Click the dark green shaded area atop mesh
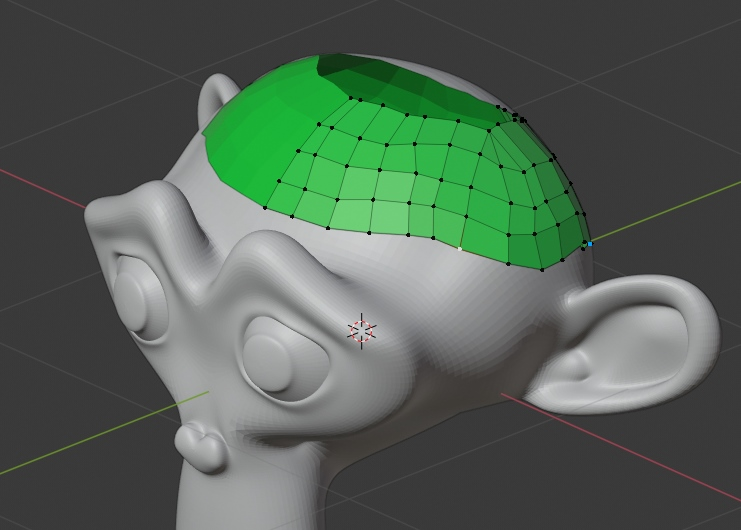 pos(406,87)
